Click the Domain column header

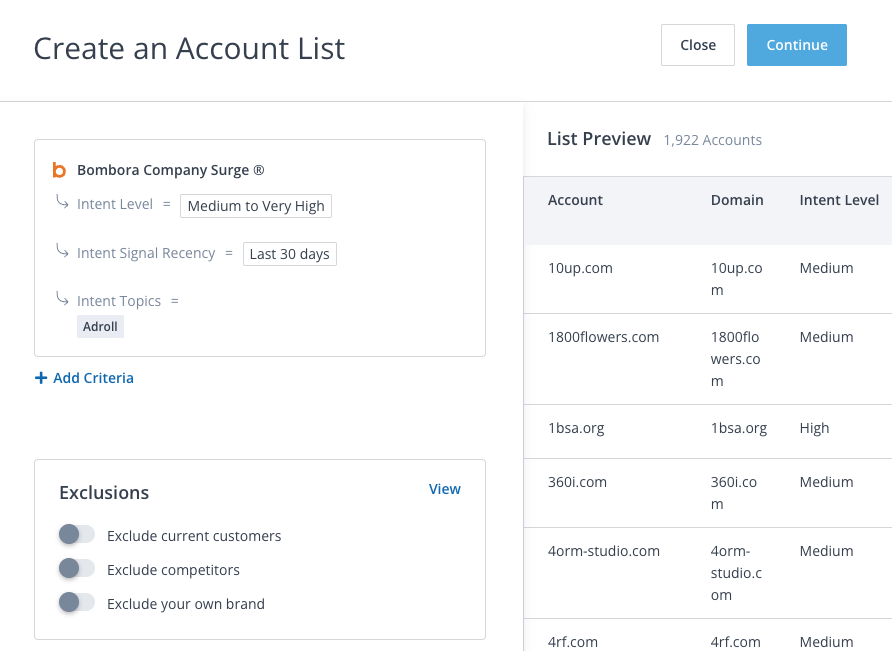[737, 200]
